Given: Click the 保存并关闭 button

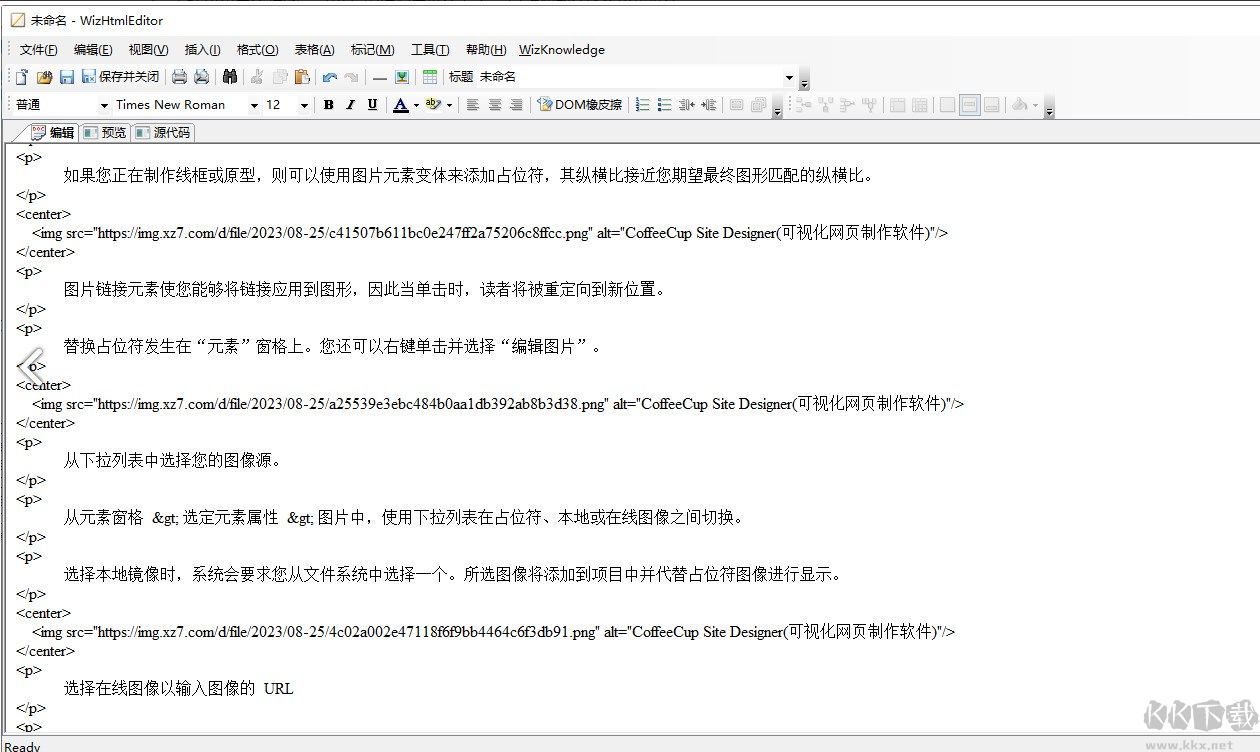Looking at the screenshot, I should [120, 77].
